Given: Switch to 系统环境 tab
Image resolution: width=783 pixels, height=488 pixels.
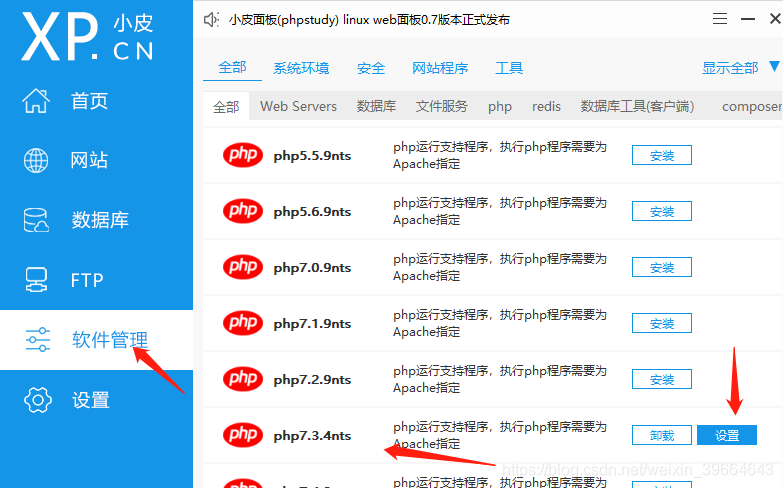Looking at the screenshot, I should pyautogui.click(x=301, y=68).
